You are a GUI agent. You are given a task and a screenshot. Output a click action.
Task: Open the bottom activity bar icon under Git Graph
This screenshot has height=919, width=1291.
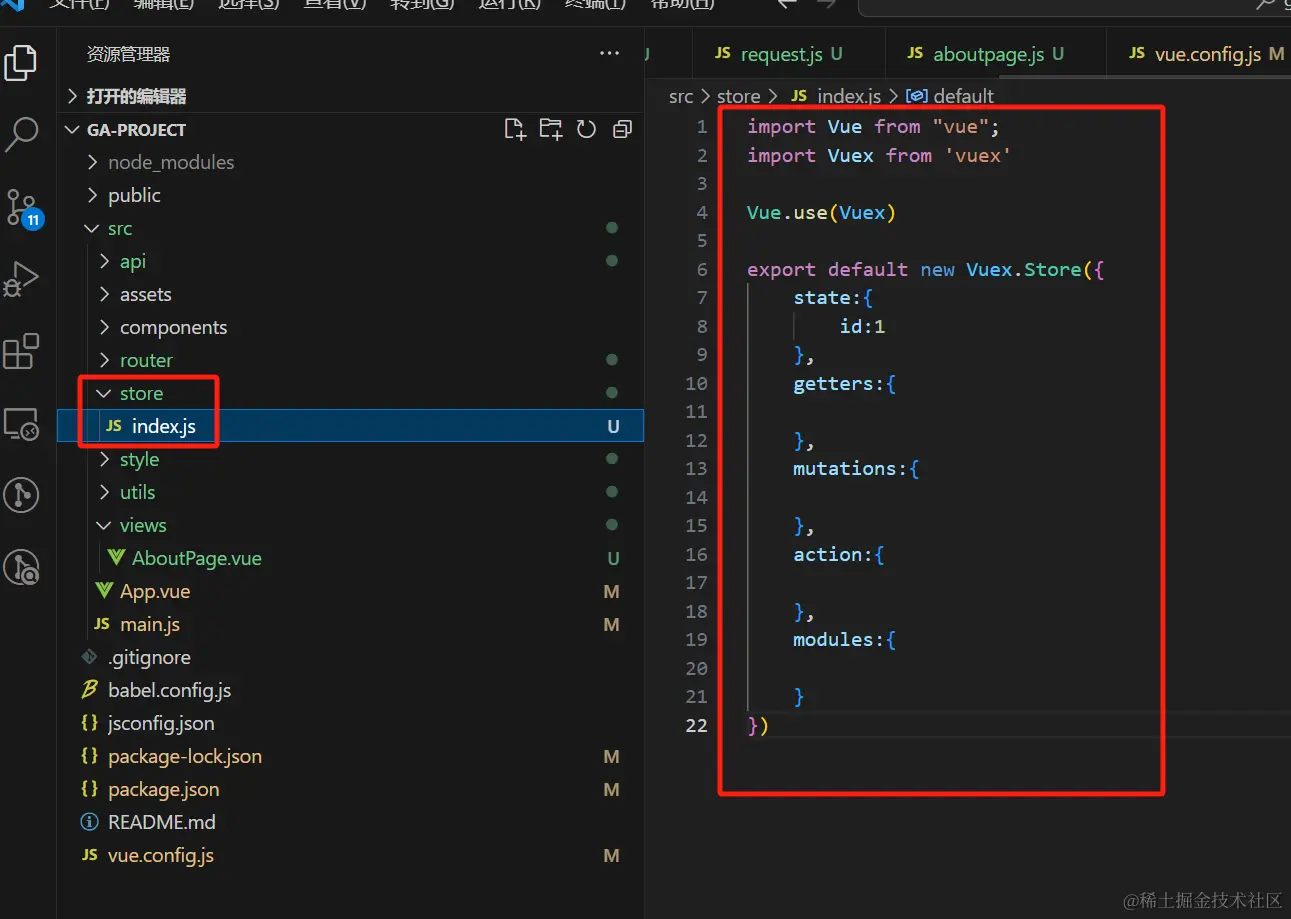coord(21,567)
